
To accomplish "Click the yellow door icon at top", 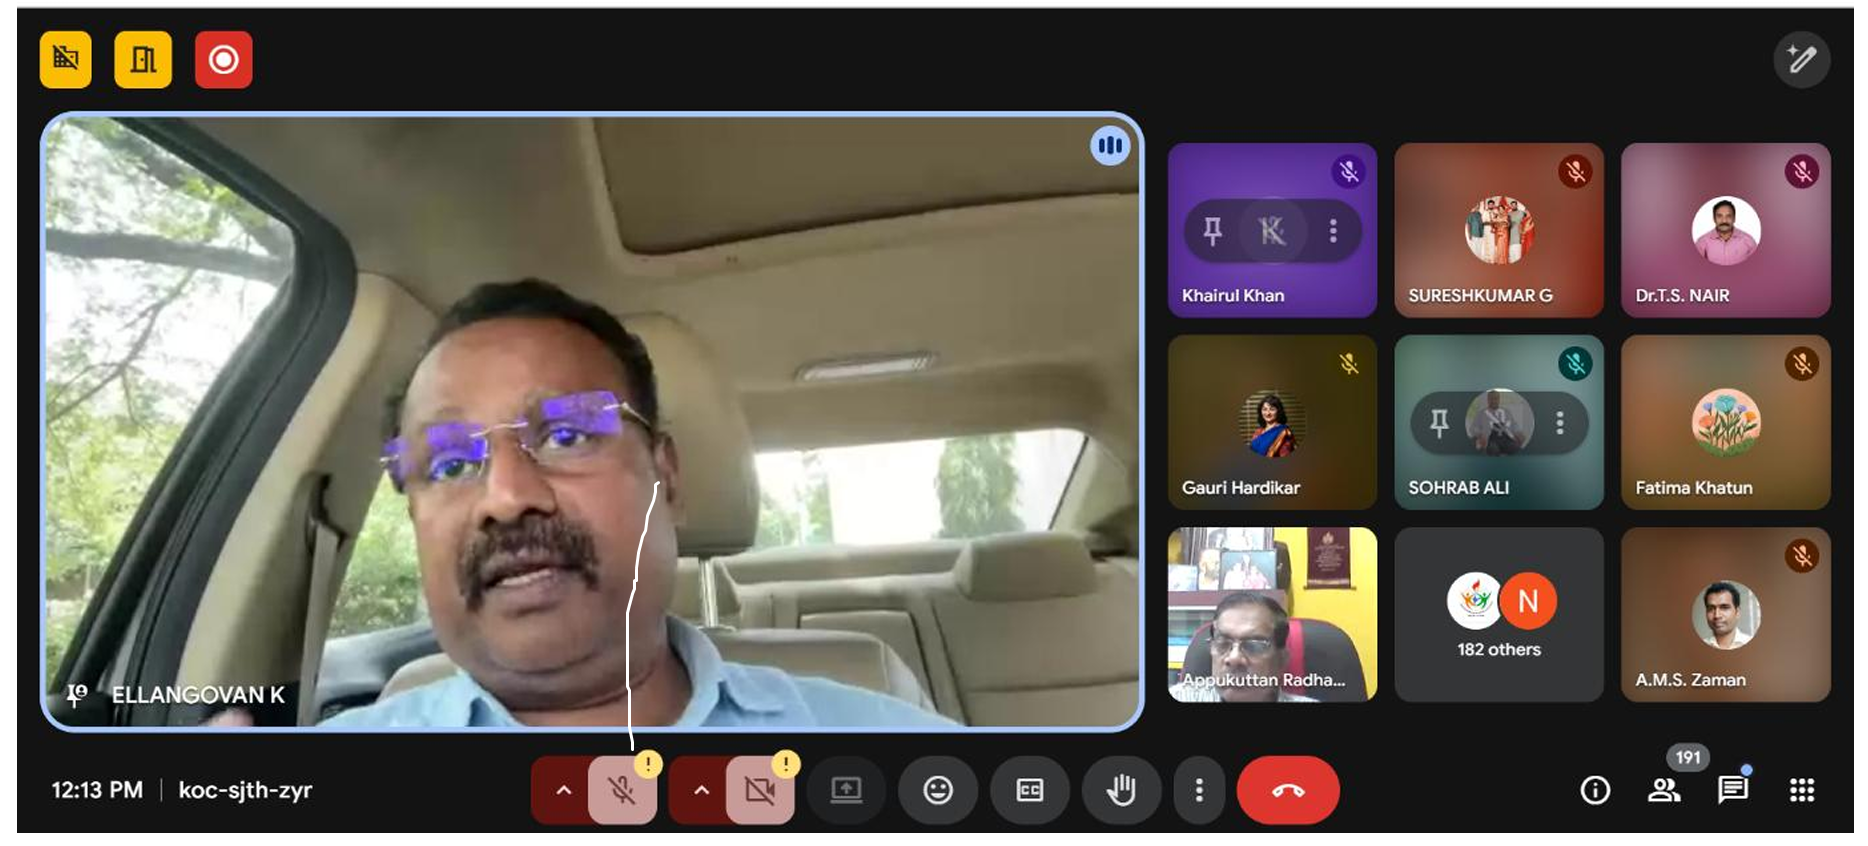I will [143, 60].
